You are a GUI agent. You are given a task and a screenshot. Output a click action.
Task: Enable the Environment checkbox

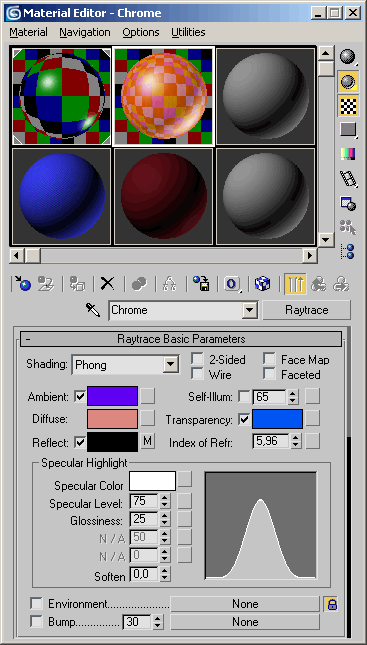[37, 604]
